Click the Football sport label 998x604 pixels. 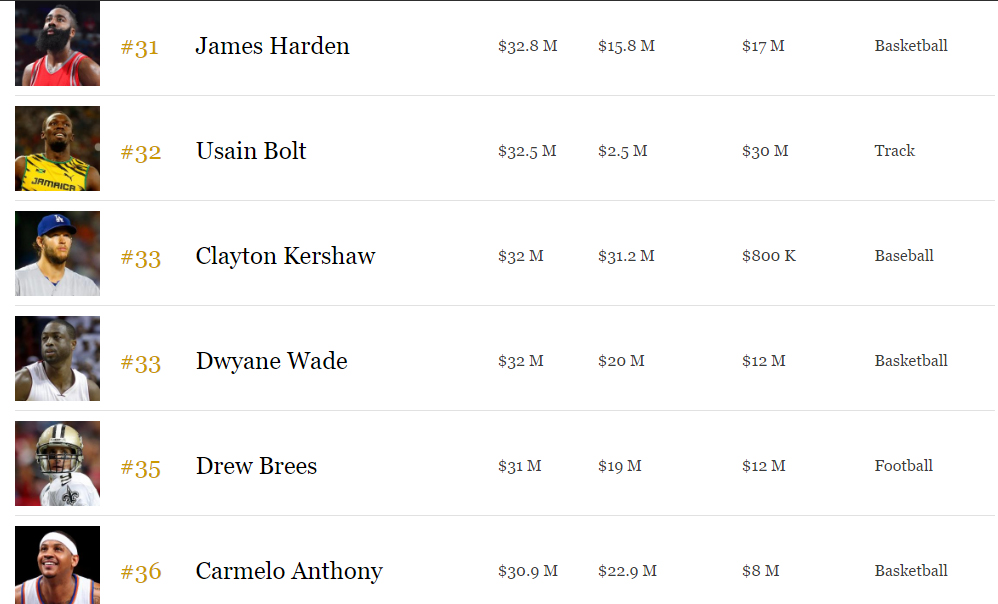pyautogui.click(x=903, y=466)
